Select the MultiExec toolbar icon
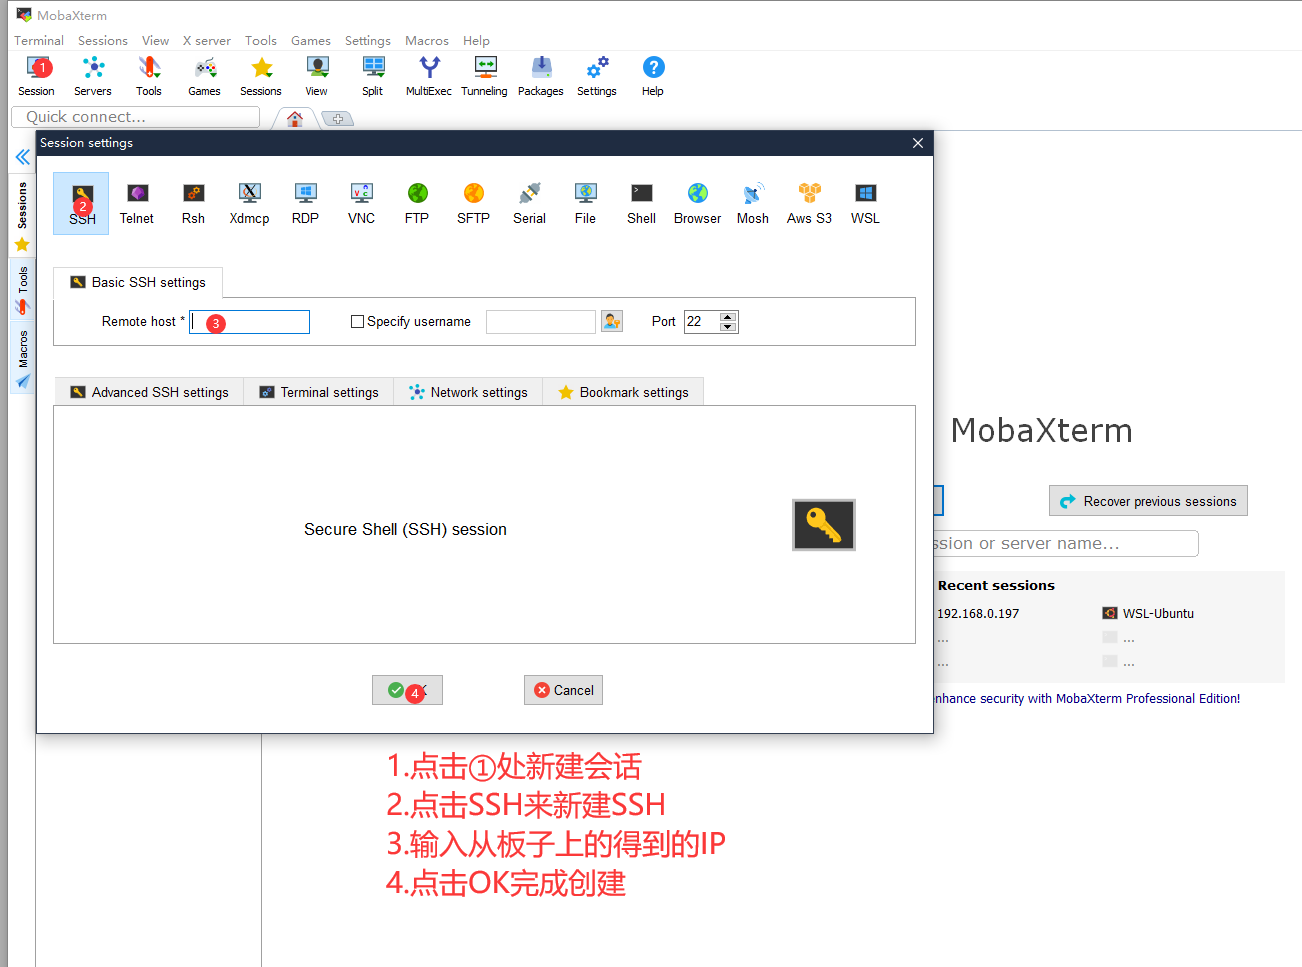The height and width of the screenshot is (967, 1302). point(429,76)
